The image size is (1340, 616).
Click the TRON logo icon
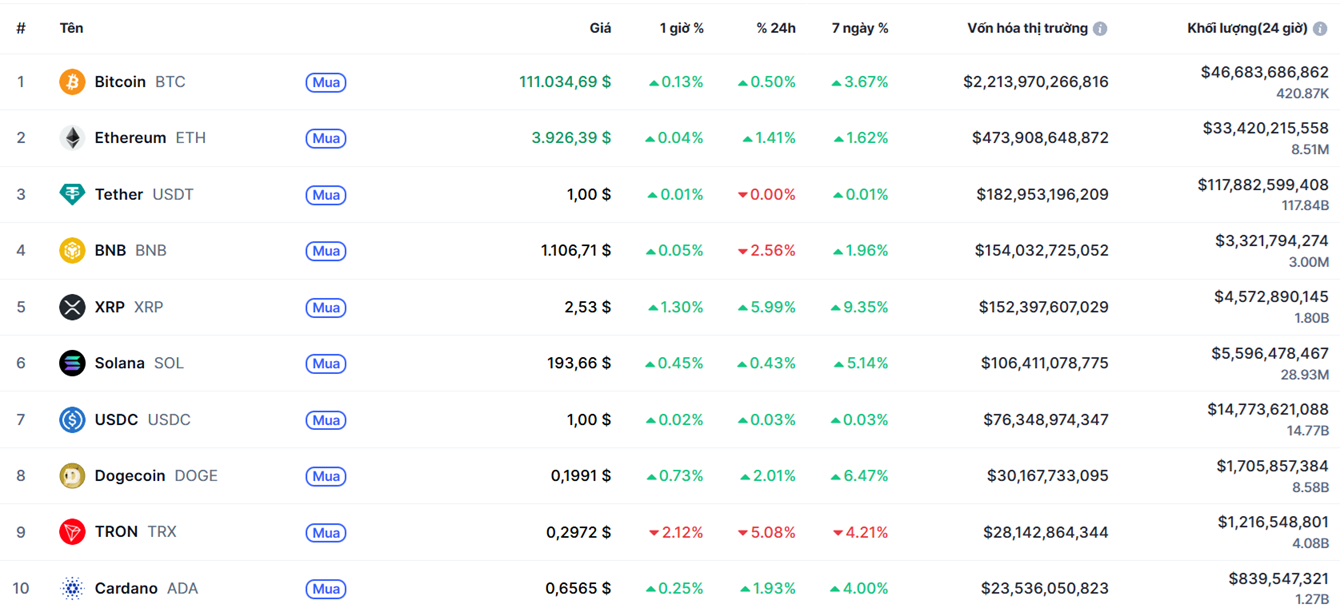[72, 532]
